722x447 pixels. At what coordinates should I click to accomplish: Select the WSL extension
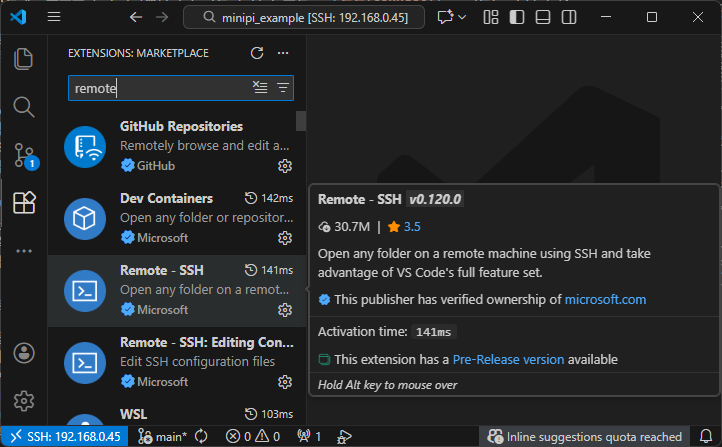(177, 412)
